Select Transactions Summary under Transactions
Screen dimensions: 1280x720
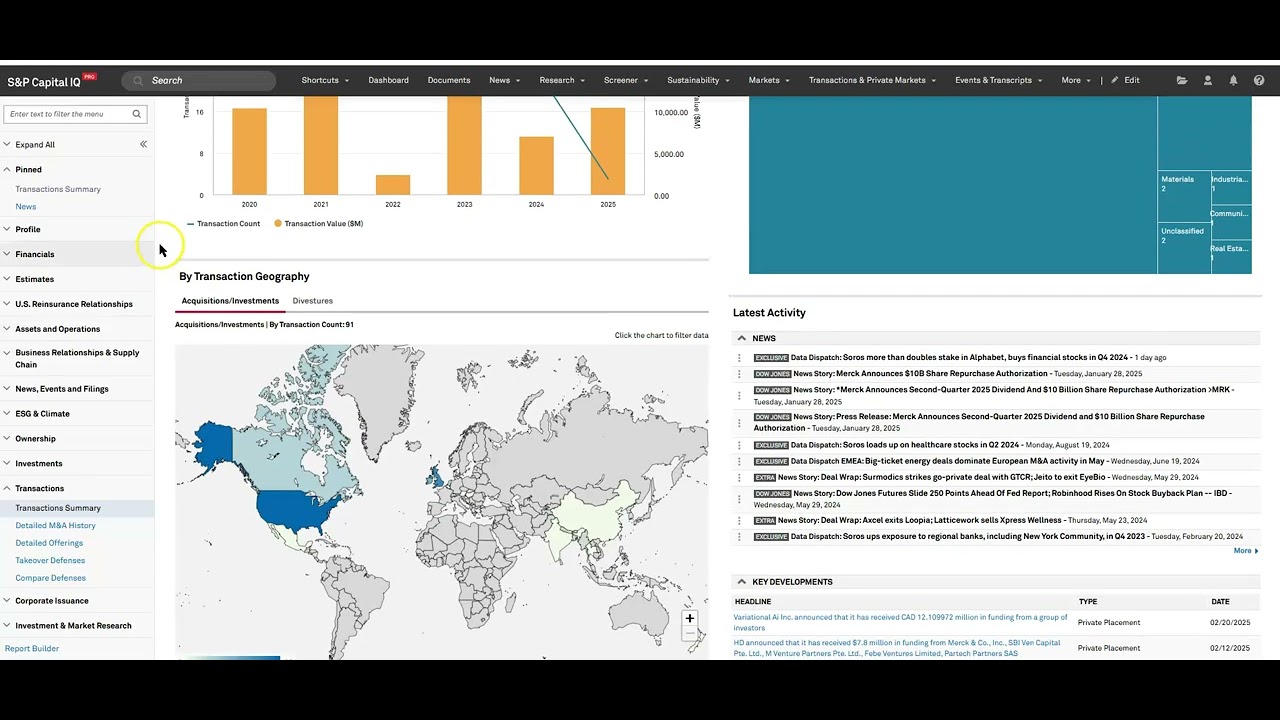coord(58,508)
